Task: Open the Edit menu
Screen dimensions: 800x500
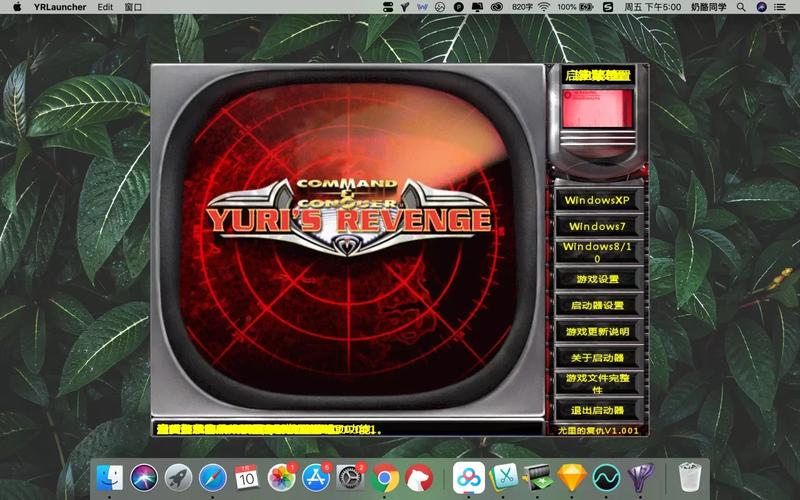Action: pyautogui.click(x=105, y=7)
